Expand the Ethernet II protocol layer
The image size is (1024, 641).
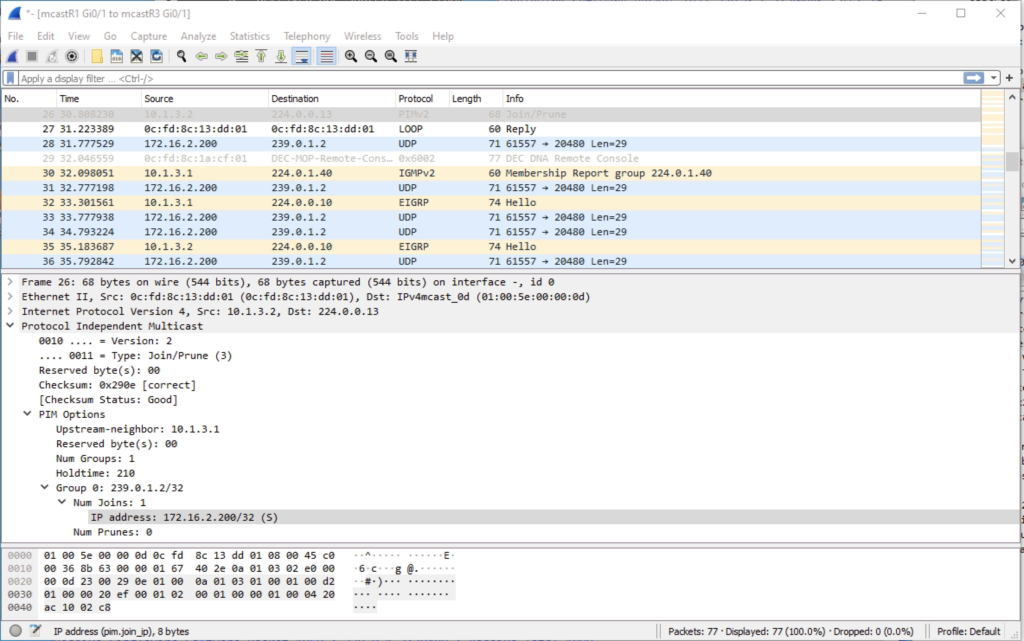coord(11,297)
